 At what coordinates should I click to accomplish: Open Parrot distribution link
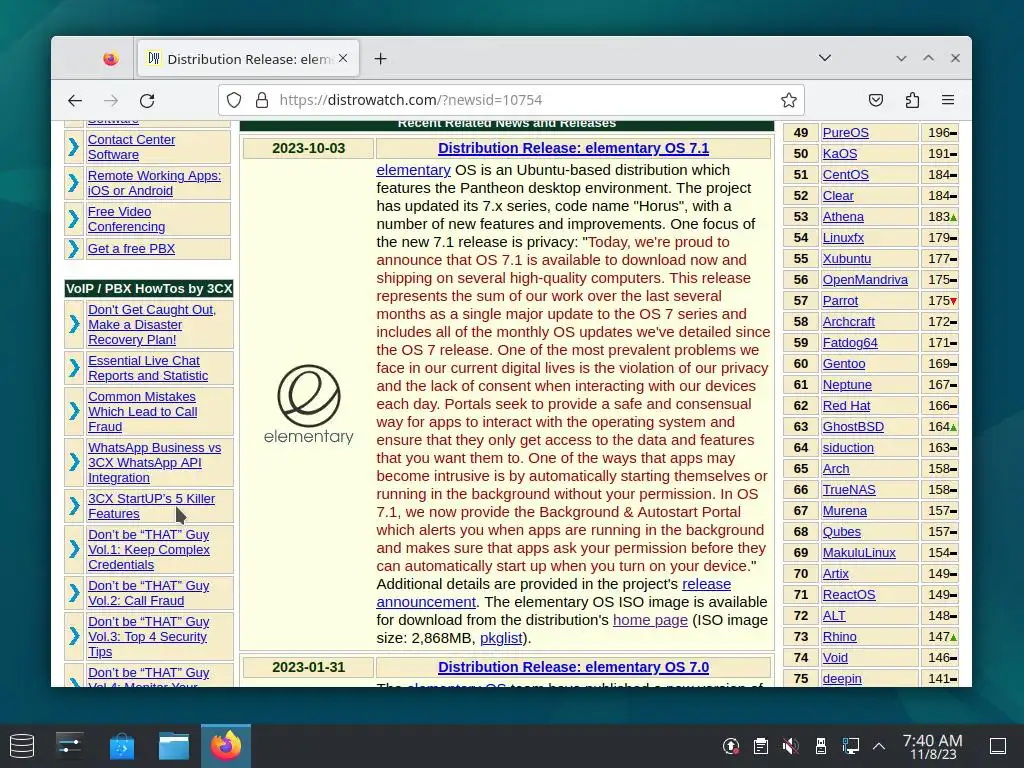pos(840,300)
